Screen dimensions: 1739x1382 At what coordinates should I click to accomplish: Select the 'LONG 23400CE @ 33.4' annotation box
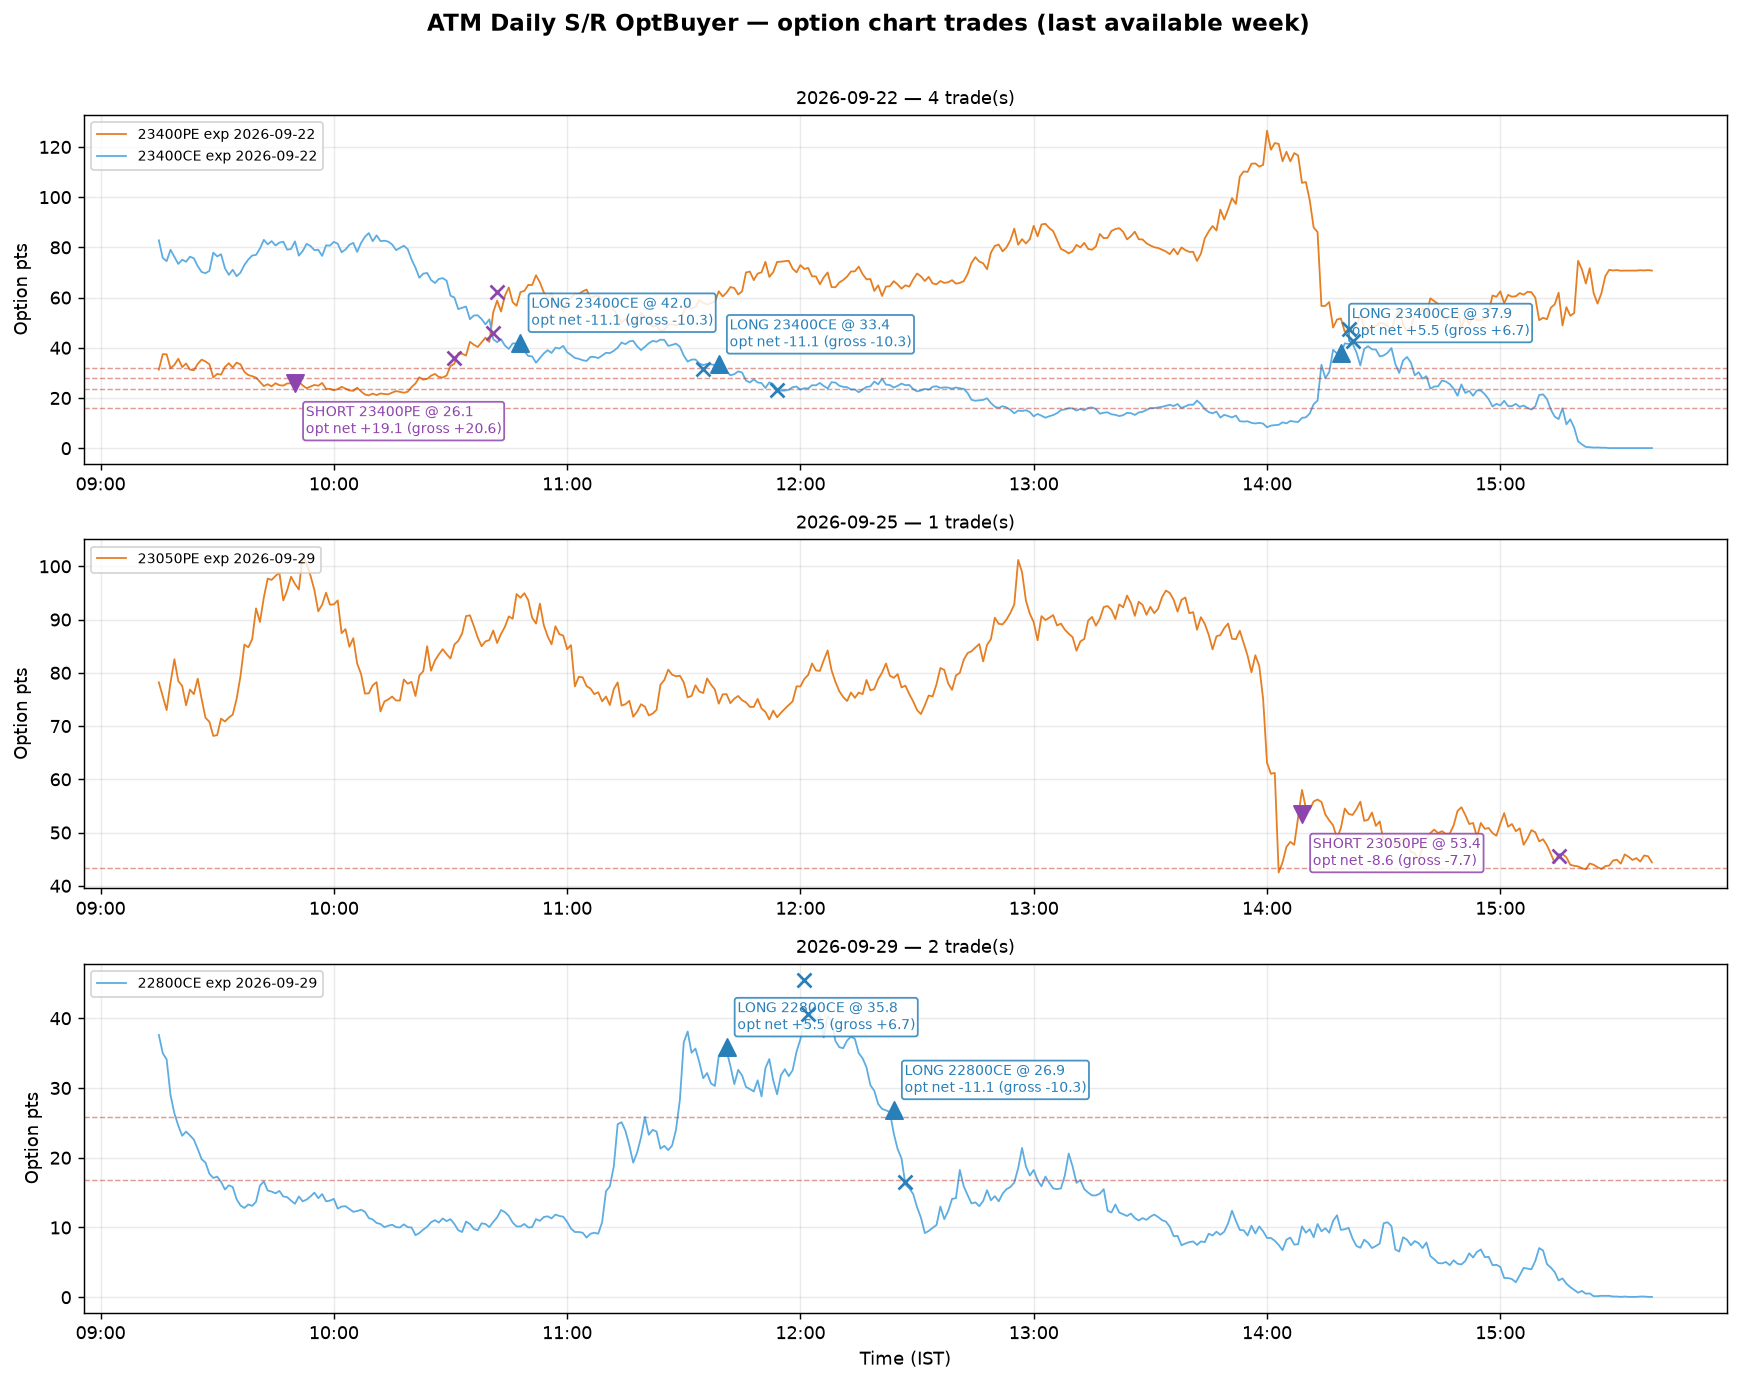click(x=821, y=333)
